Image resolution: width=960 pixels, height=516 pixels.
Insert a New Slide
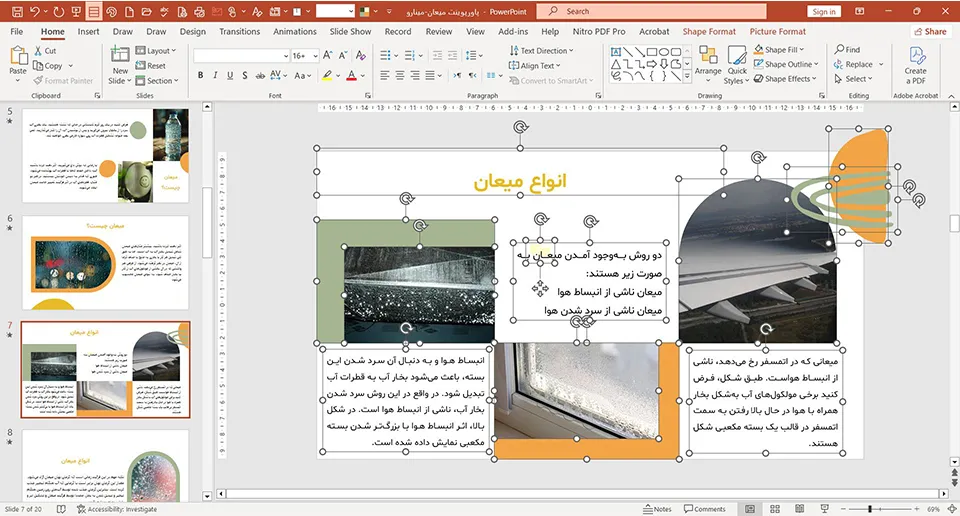[x=120, y=65]
